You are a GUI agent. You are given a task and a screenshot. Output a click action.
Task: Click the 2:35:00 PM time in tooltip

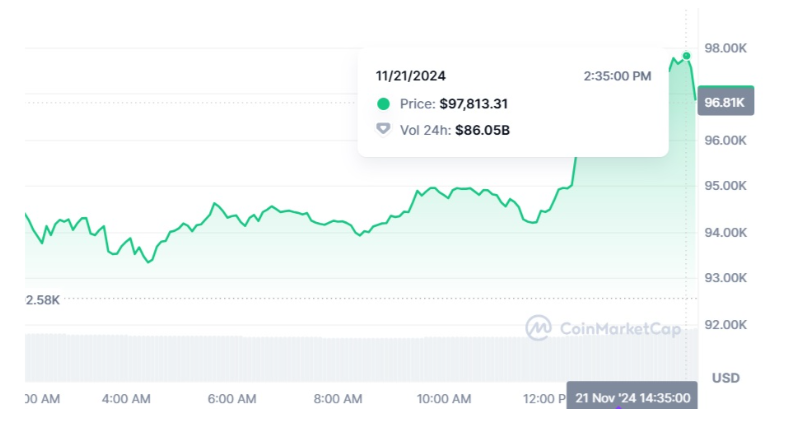tap(617, 76)
